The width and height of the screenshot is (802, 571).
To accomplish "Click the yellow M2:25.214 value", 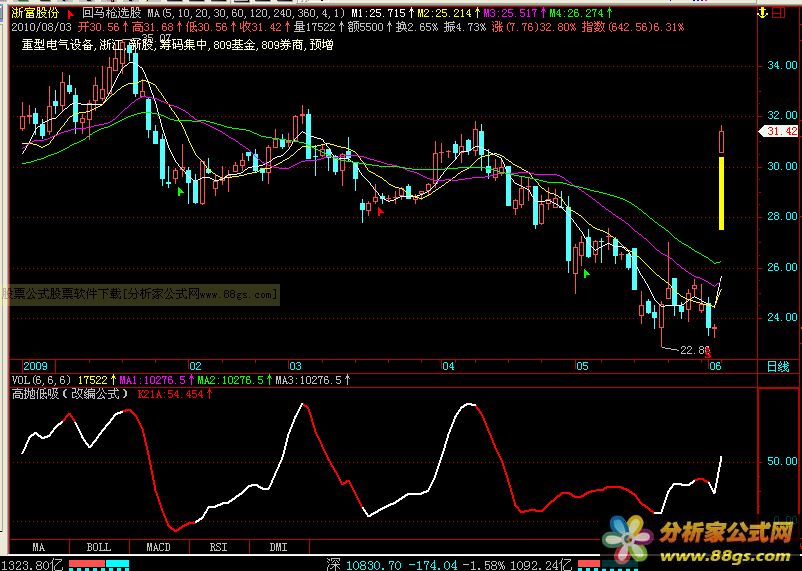I will tap(444, 13).
